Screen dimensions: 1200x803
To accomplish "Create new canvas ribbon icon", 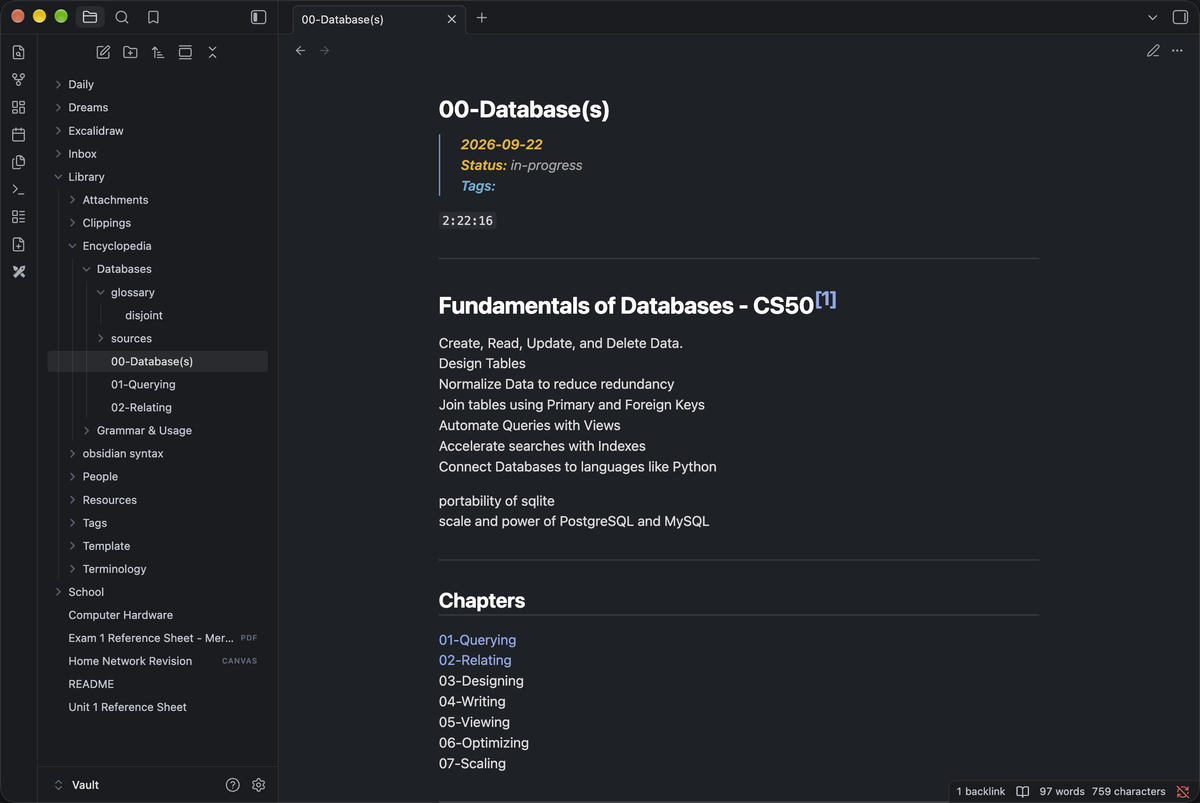I will pyautogui.click(x=18, y=107).
